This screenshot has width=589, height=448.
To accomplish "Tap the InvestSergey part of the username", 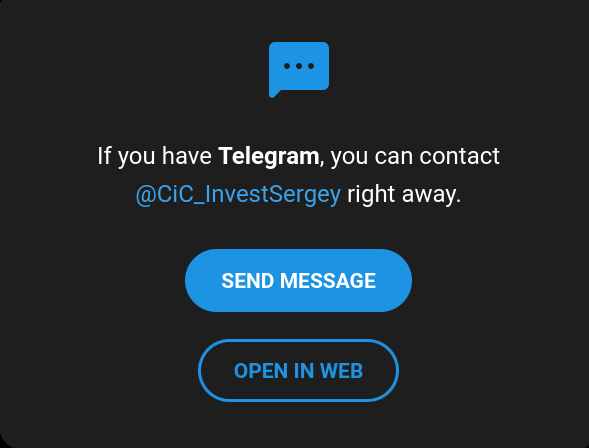I will pos(273,195).
